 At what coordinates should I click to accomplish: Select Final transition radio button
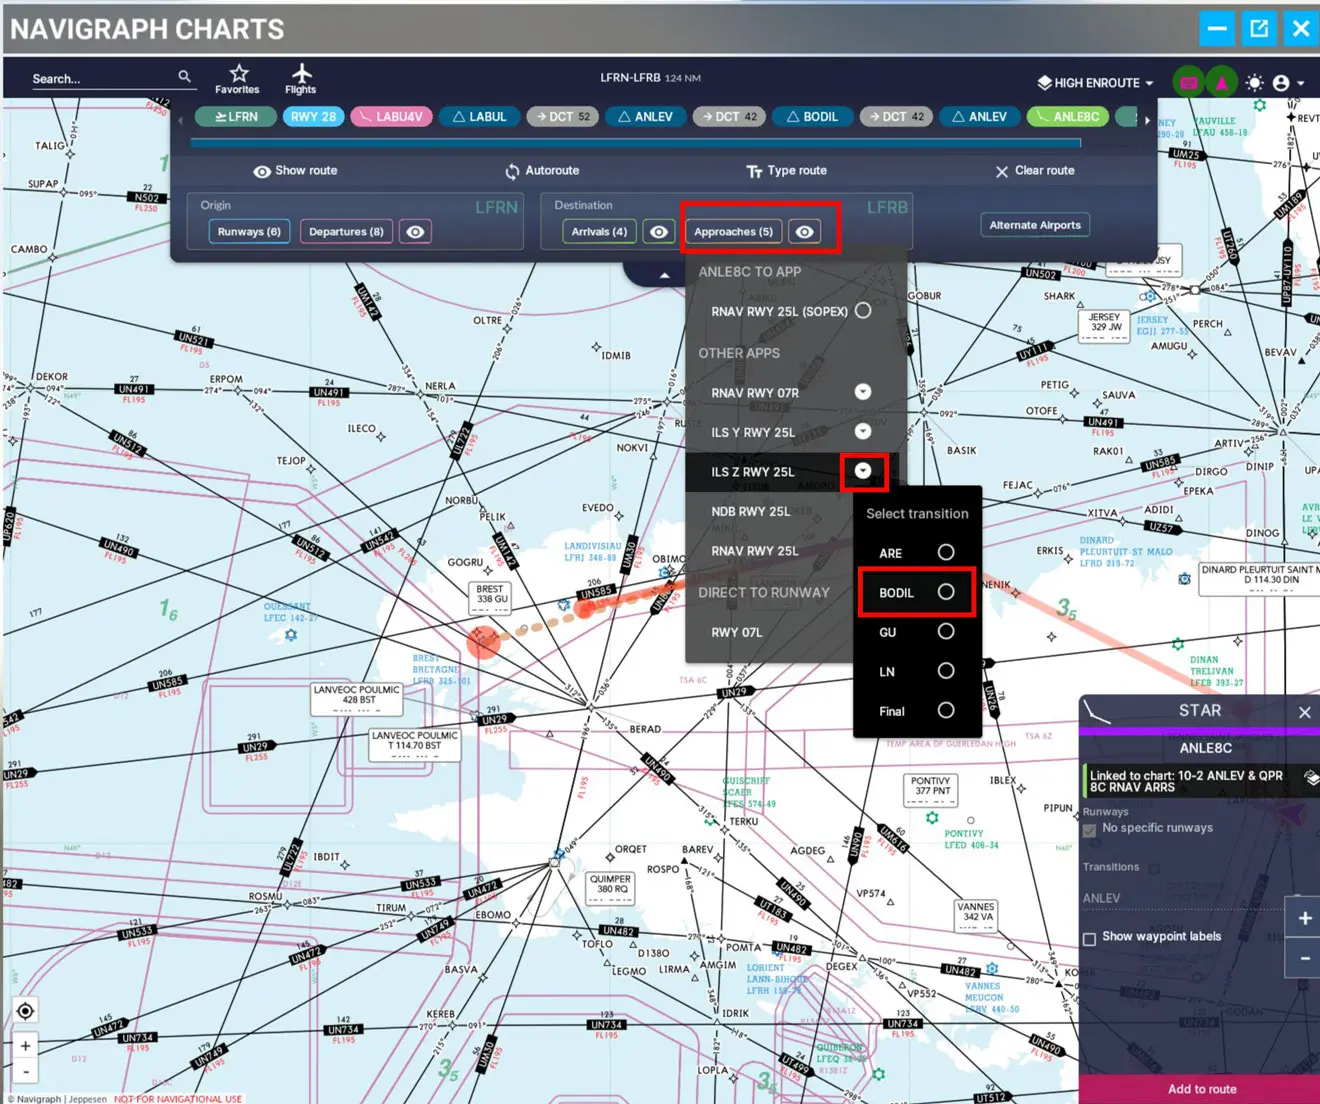pos(945,710)
